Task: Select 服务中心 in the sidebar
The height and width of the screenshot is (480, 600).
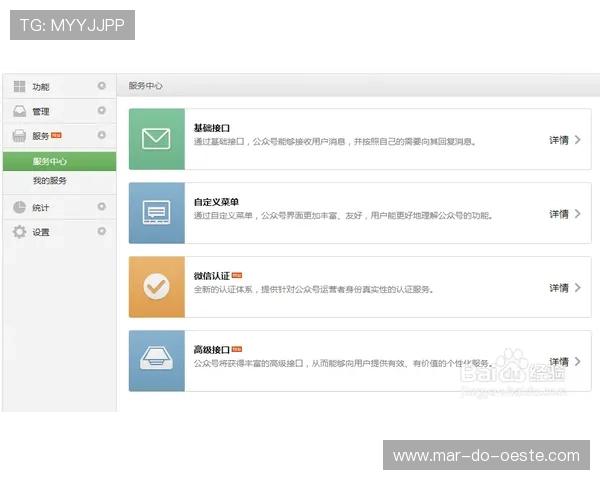Action: 59,161
